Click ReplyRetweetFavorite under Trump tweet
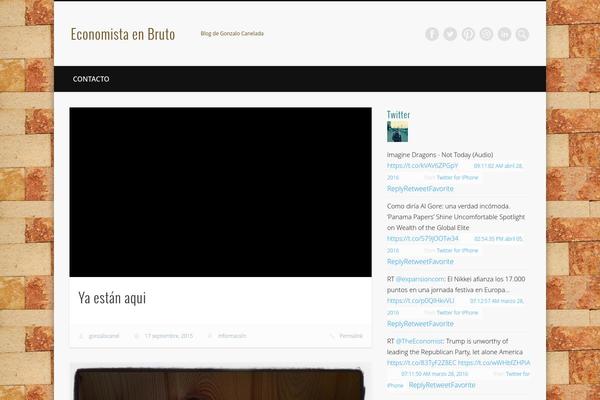The height and width of the screenshot is (400, 600). [x=442, y=385]
